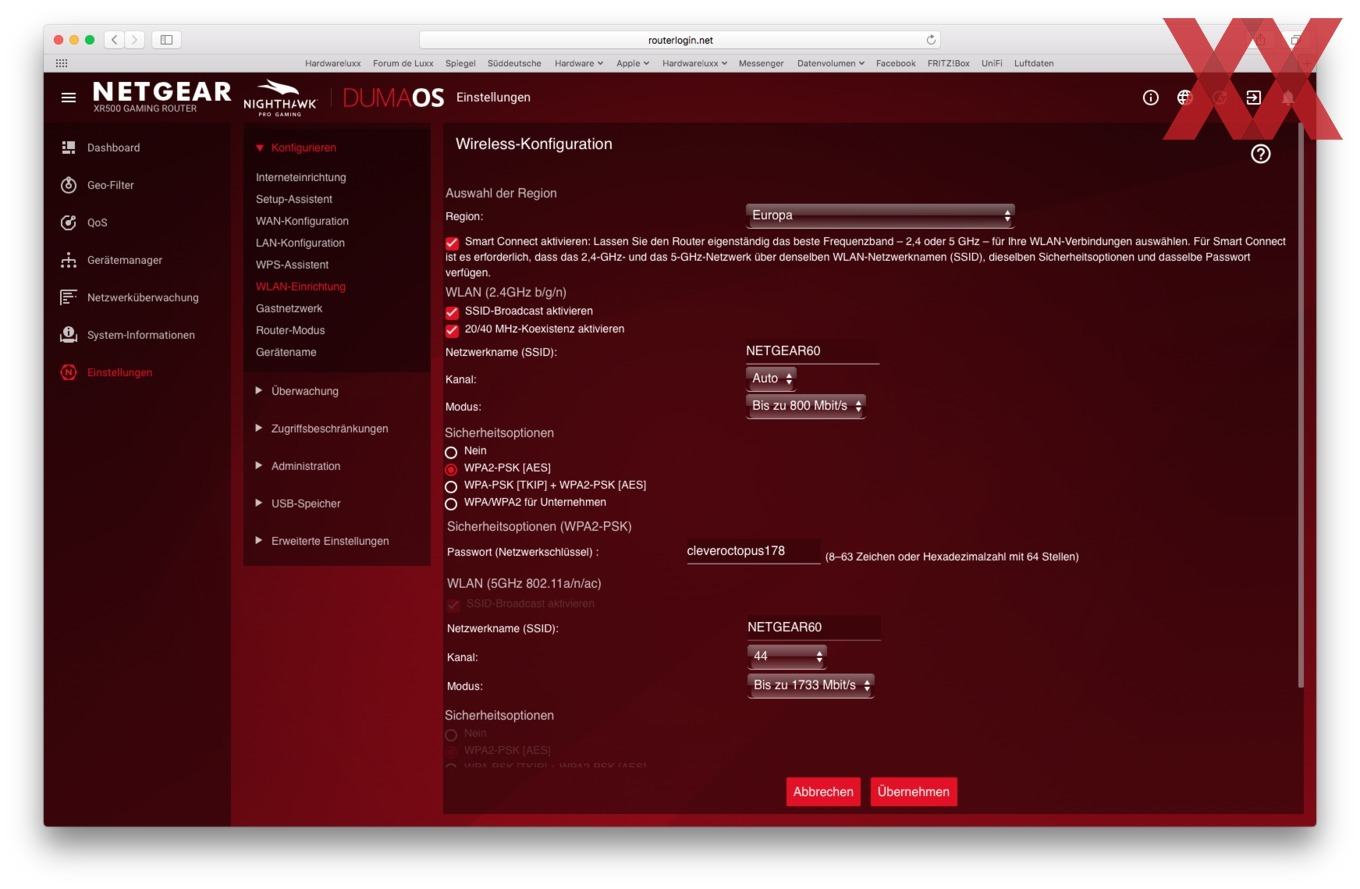Screen dimensions: 1360x889
Task: Open the Forum de Luxx bookmark
Action: [x=403, y=63]
